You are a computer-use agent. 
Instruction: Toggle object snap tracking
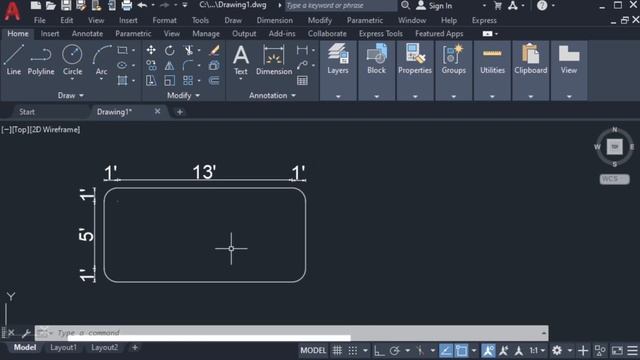(x=446, y=351)
